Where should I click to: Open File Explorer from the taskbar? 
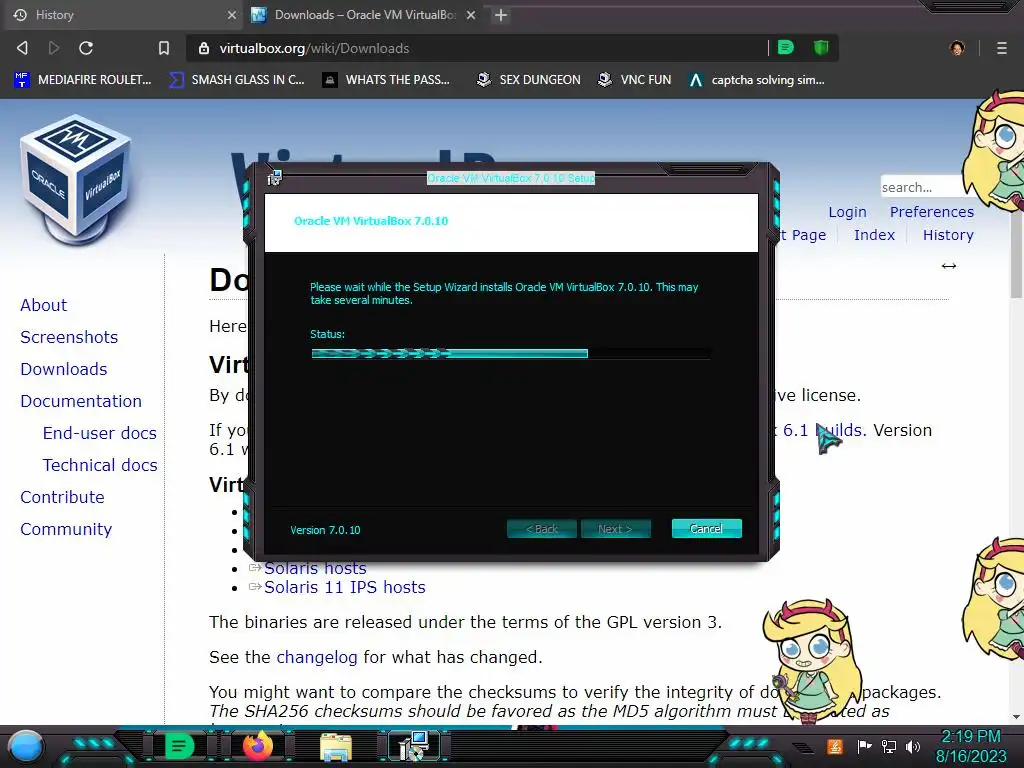coord(336,747)
